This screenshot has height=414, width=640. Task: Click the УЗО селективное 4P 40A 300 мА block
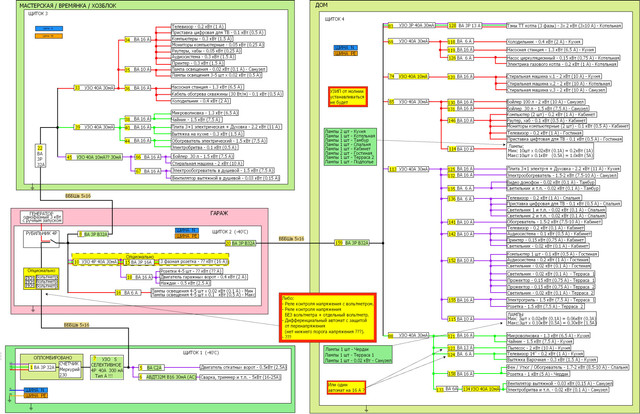pyautogui.click(x=107, y=367)
